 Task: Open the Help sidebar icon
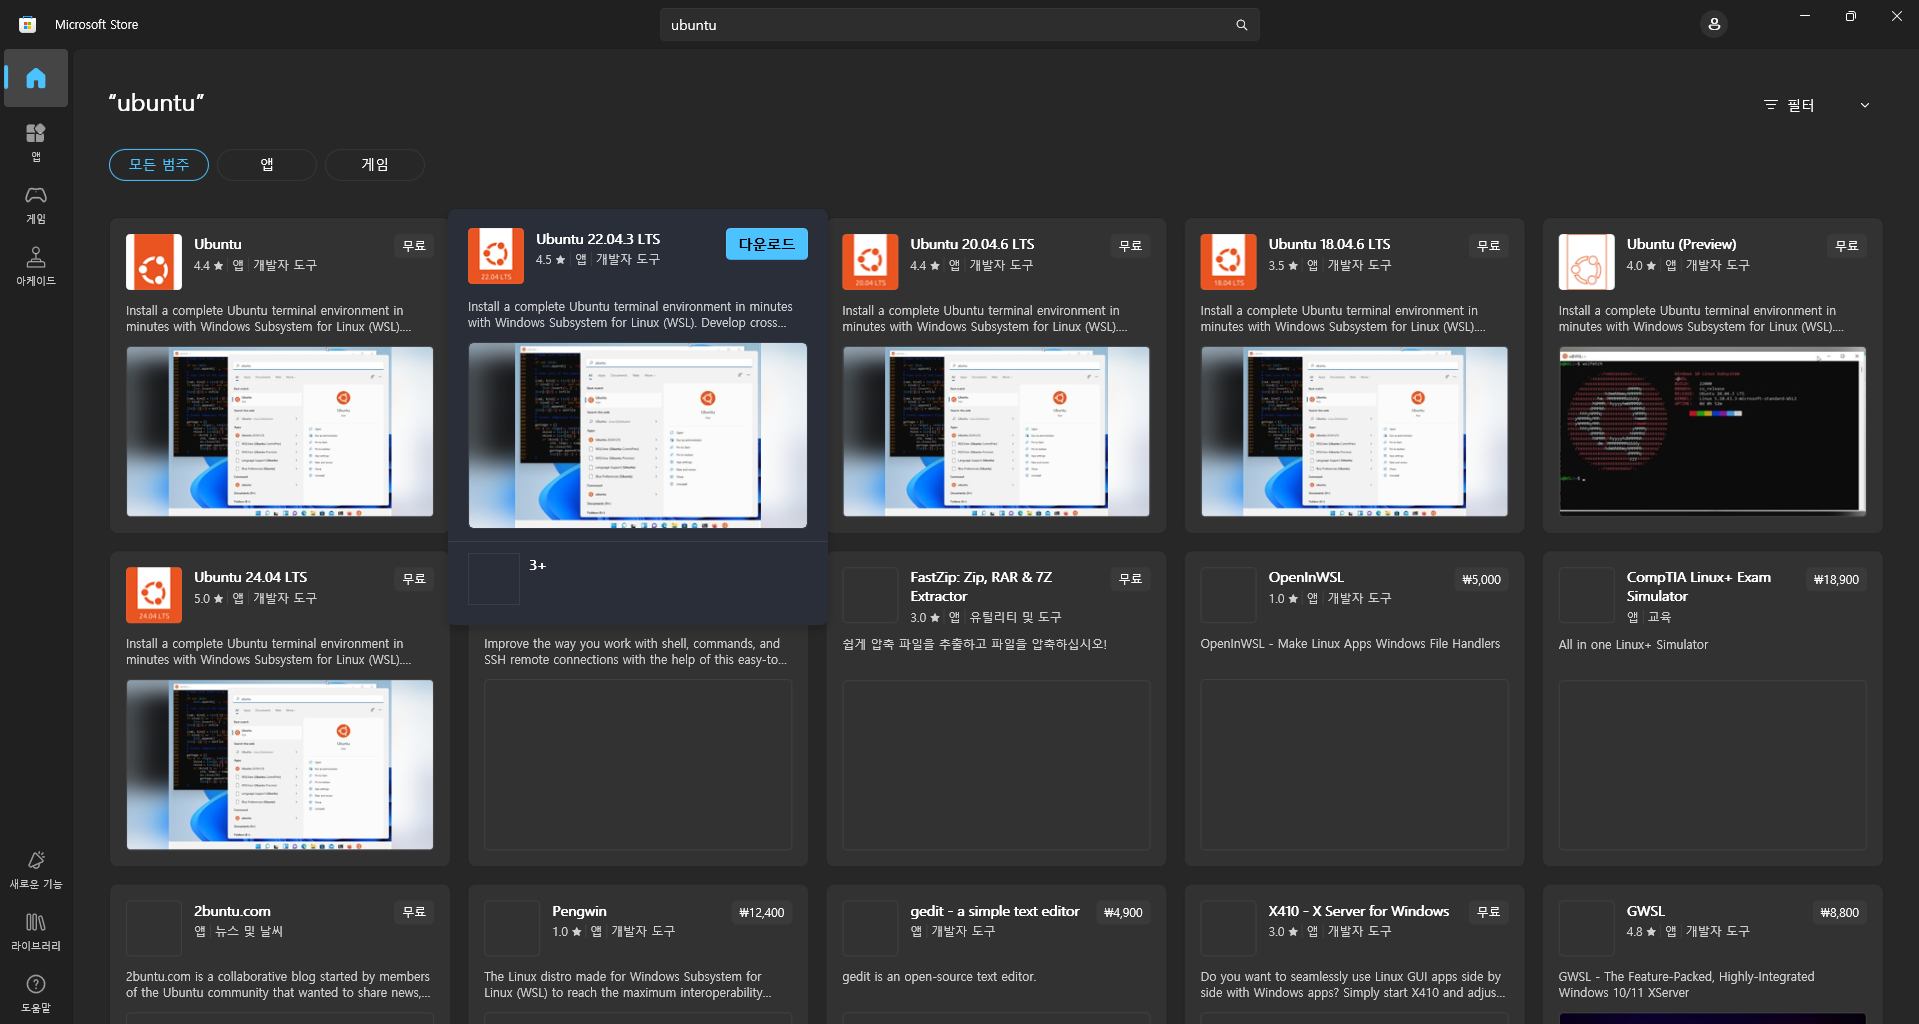[36, 993]
